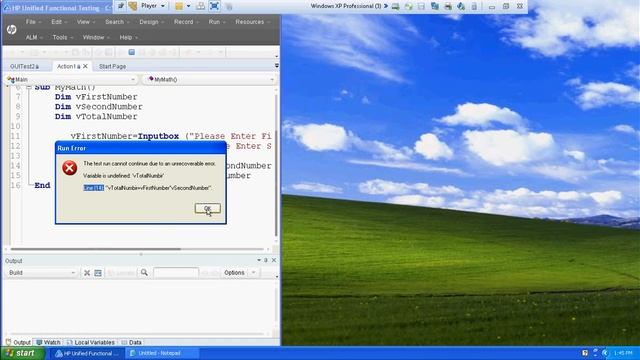
Task: Click the system tray security shield icon
Action: 584,353
